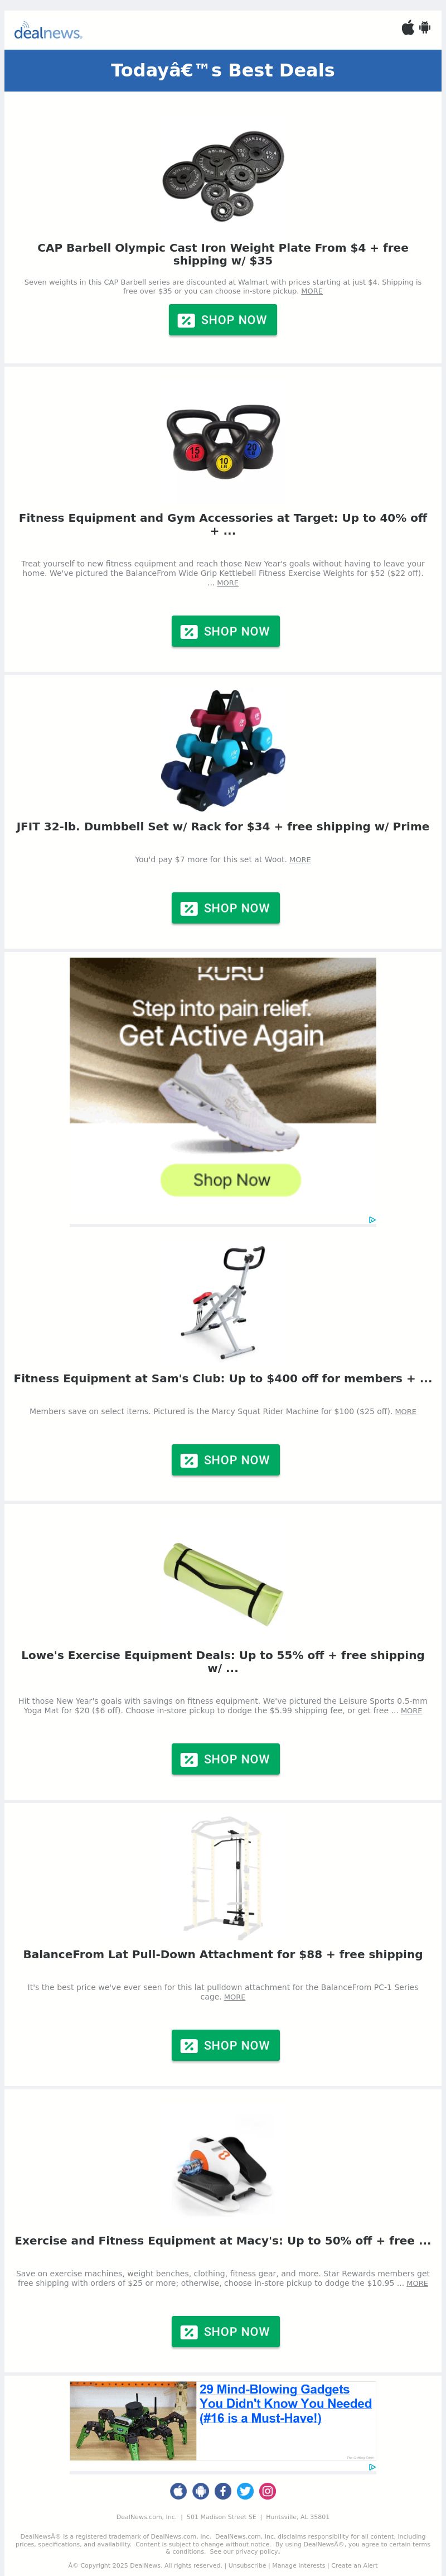Click SHOP NOW for JFIT Dumbbell Set
446x2576 pixels.
tap(226, 908)
